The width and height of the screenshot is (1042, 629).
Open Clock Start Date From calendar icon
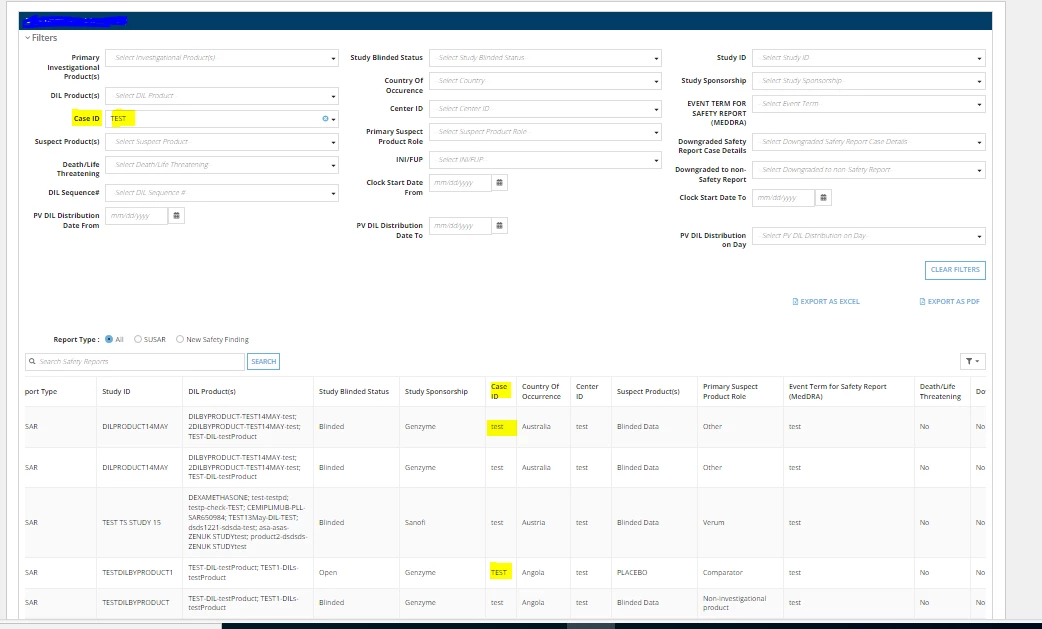[x=500, y=183]
